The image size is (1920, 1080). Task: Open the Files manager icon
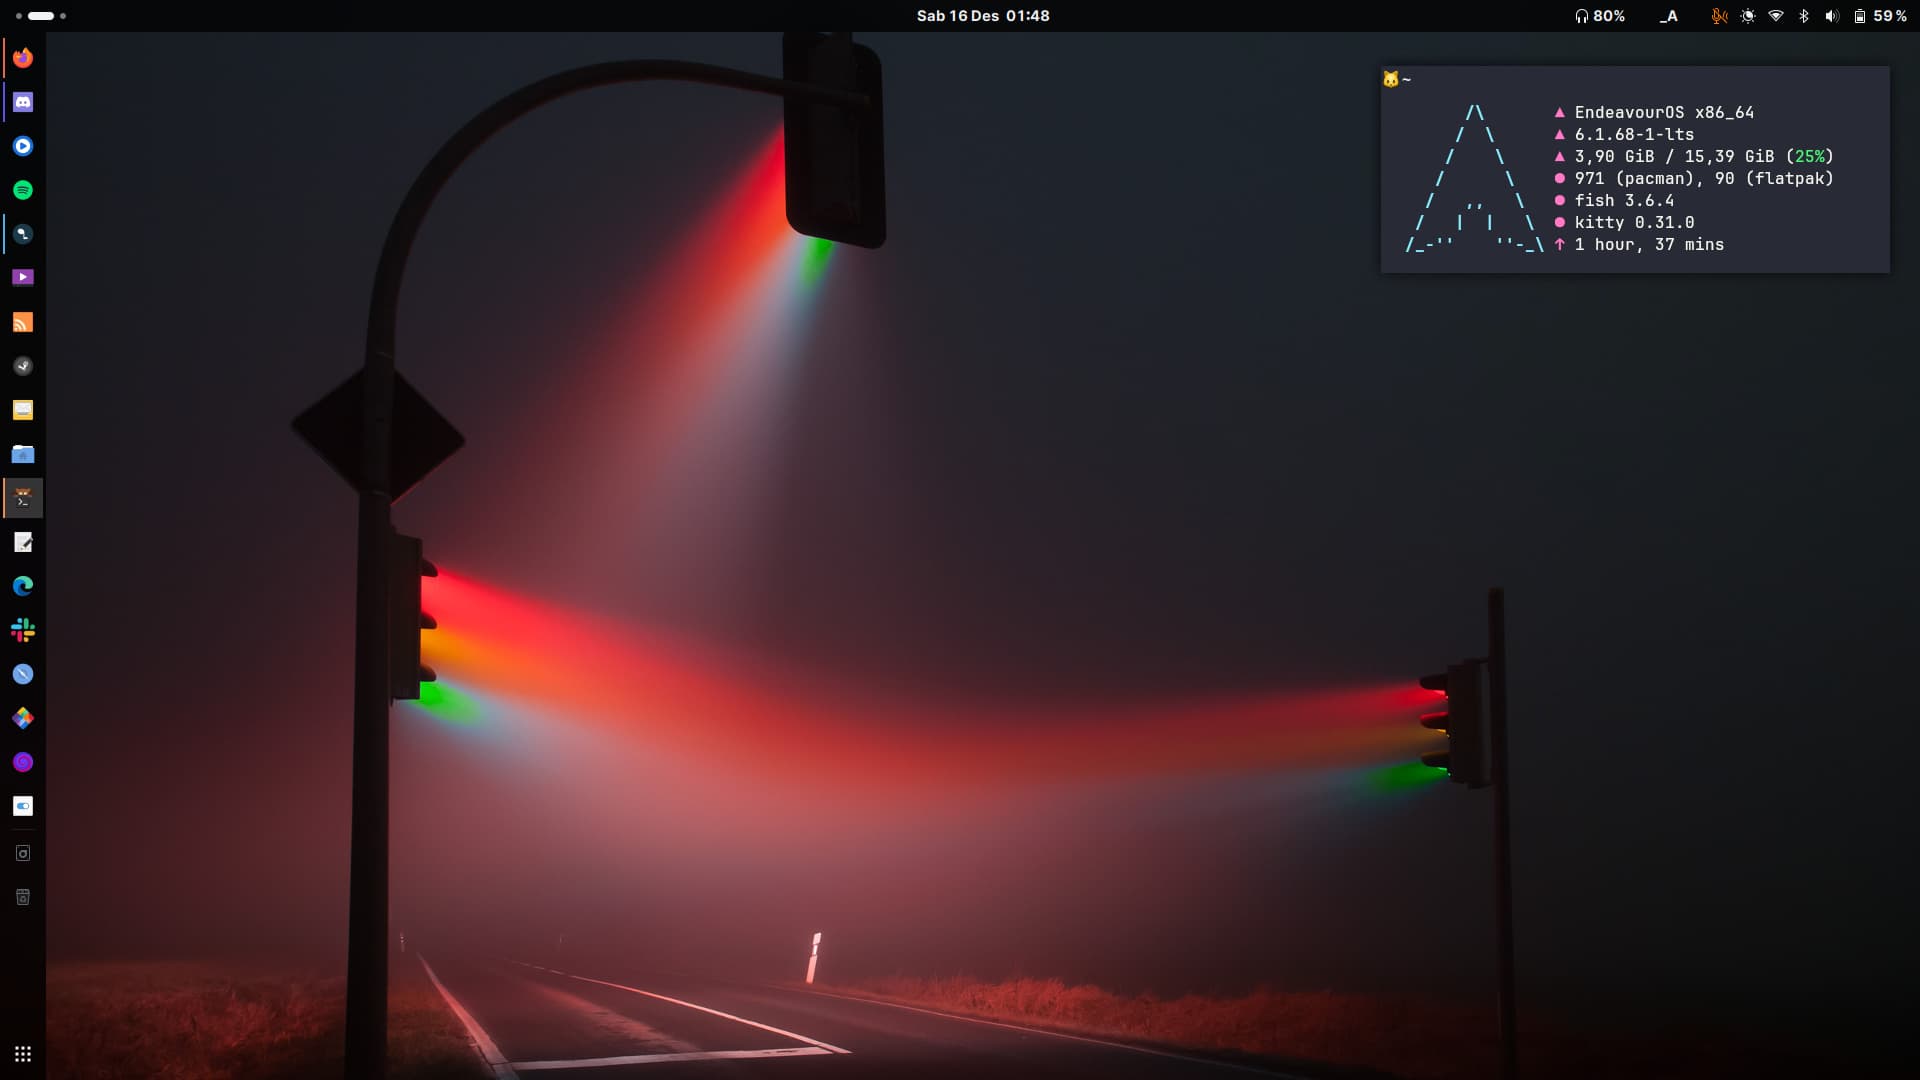[23, 454]
